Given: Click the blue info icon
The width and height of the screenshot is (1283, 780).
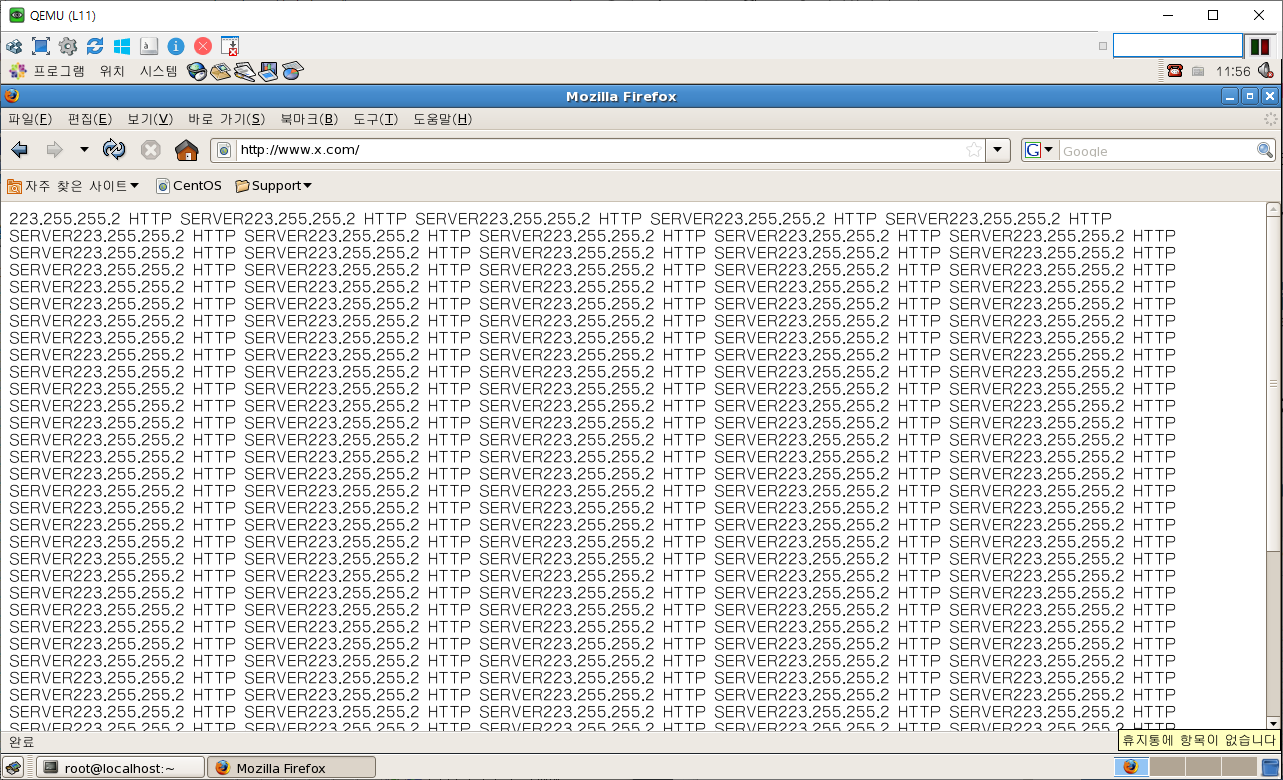Looking at the screenshot, I should coord(176,46).
